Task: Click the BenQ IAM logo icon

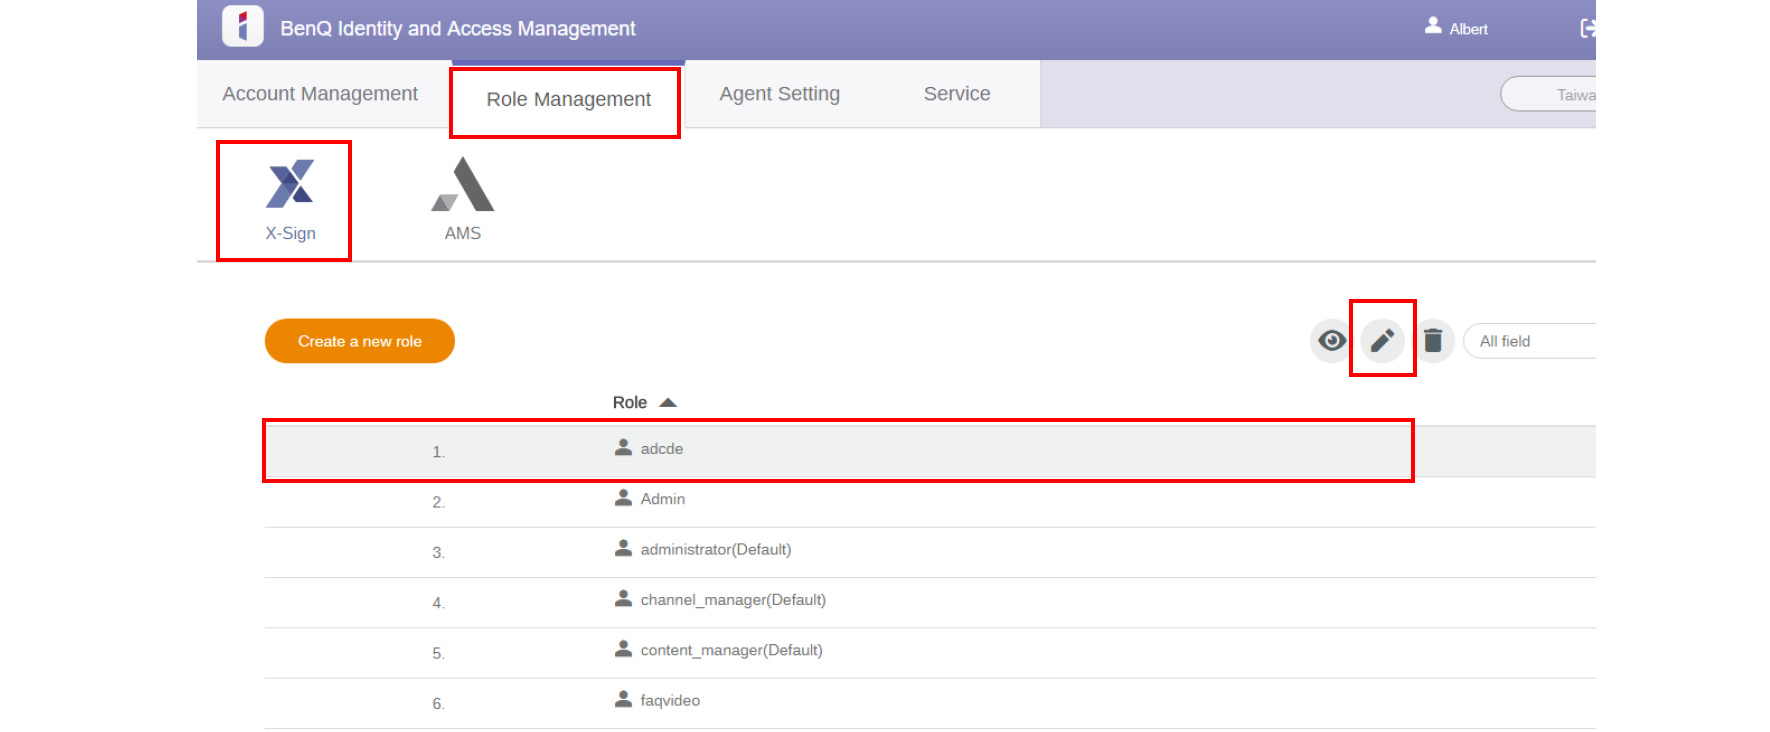Action: pyautogui.click(x=242, y=26)
